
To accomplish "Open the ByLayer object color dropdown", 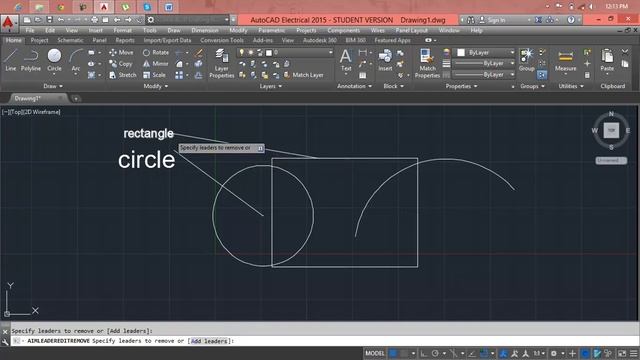I will 485,53.
